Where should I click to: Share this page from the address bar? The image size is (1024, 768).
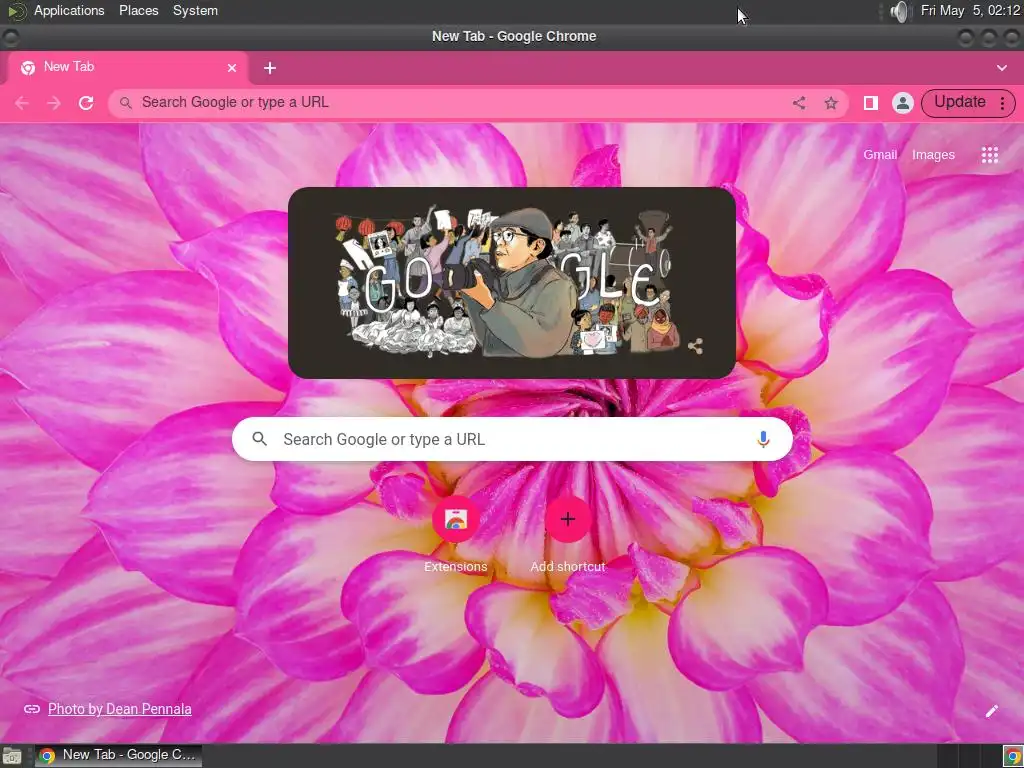pyautogui.click(x=799, y=103)
